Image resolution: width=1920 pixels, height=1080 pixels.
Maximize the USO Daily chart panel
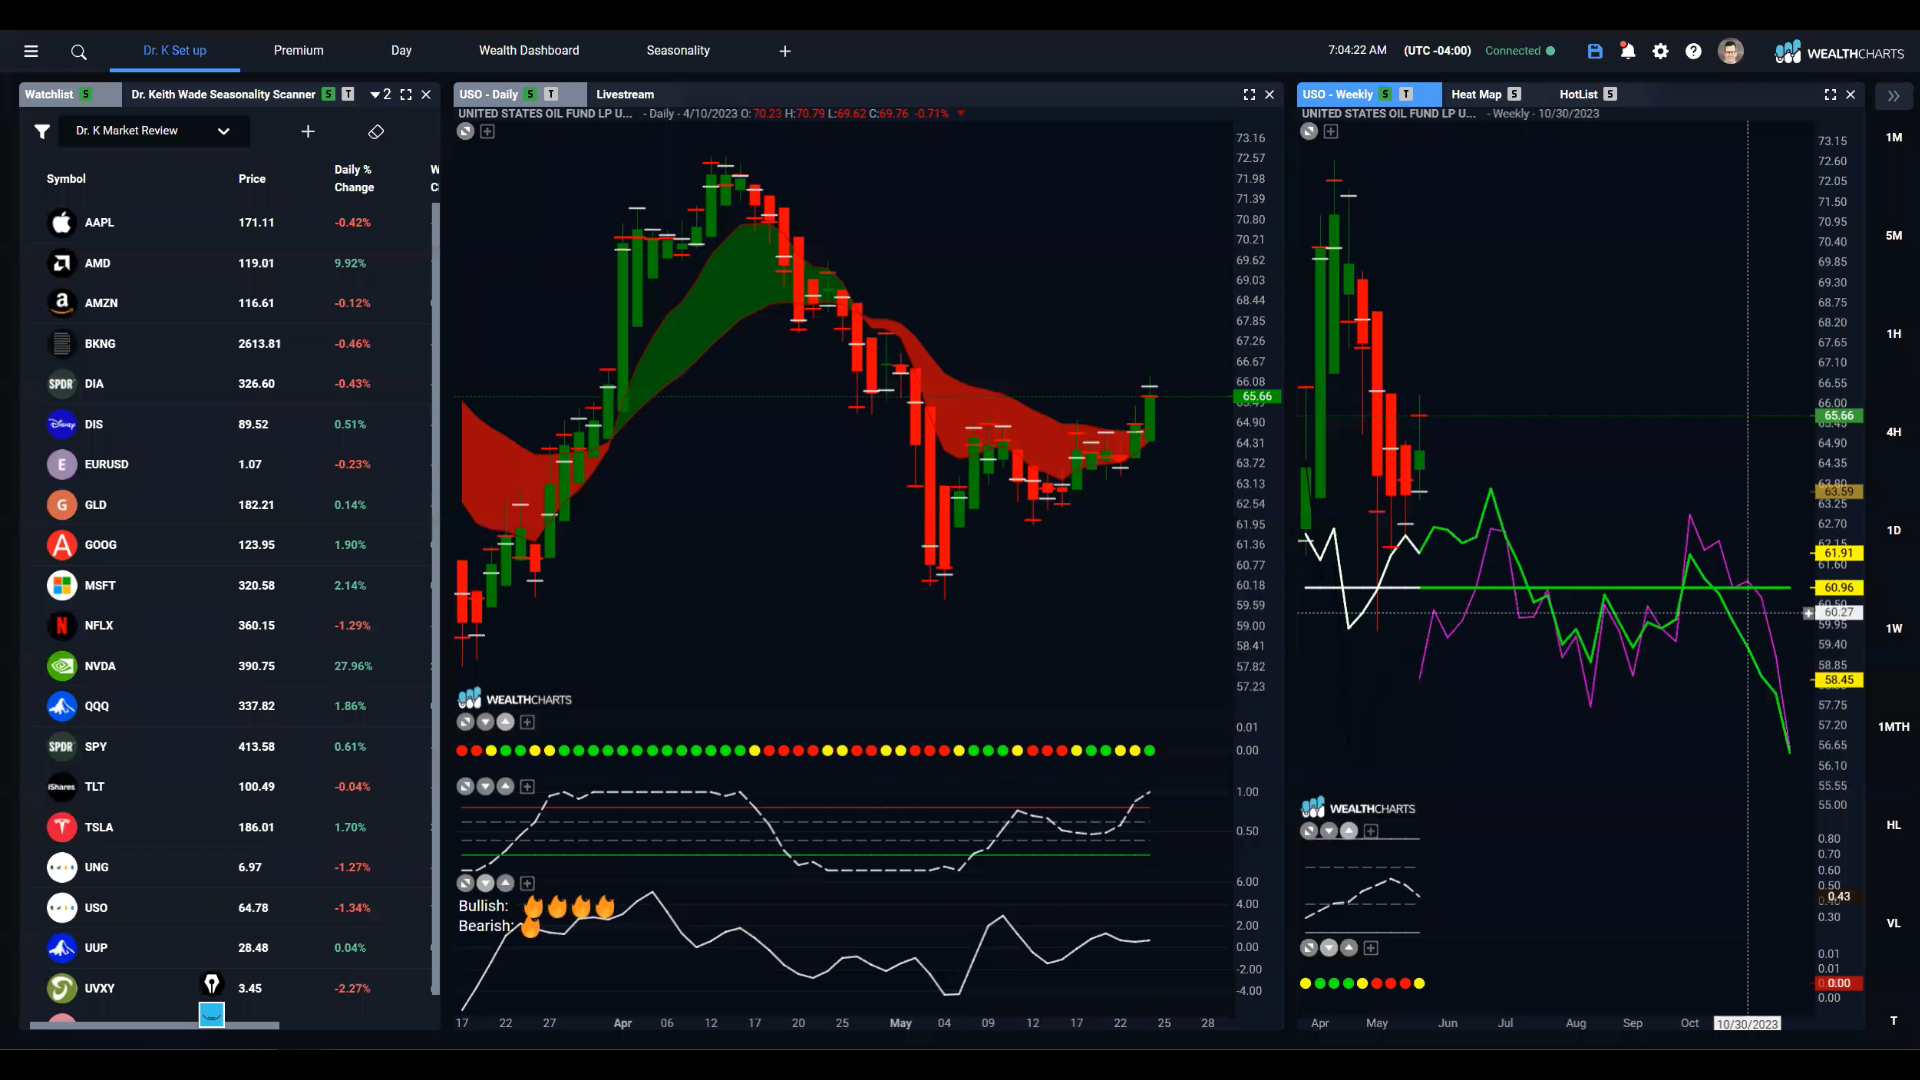tap(1249, 94)
